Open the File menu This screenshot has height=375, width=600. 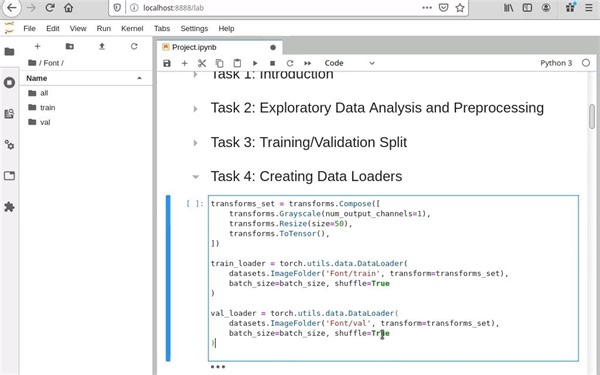29,28
